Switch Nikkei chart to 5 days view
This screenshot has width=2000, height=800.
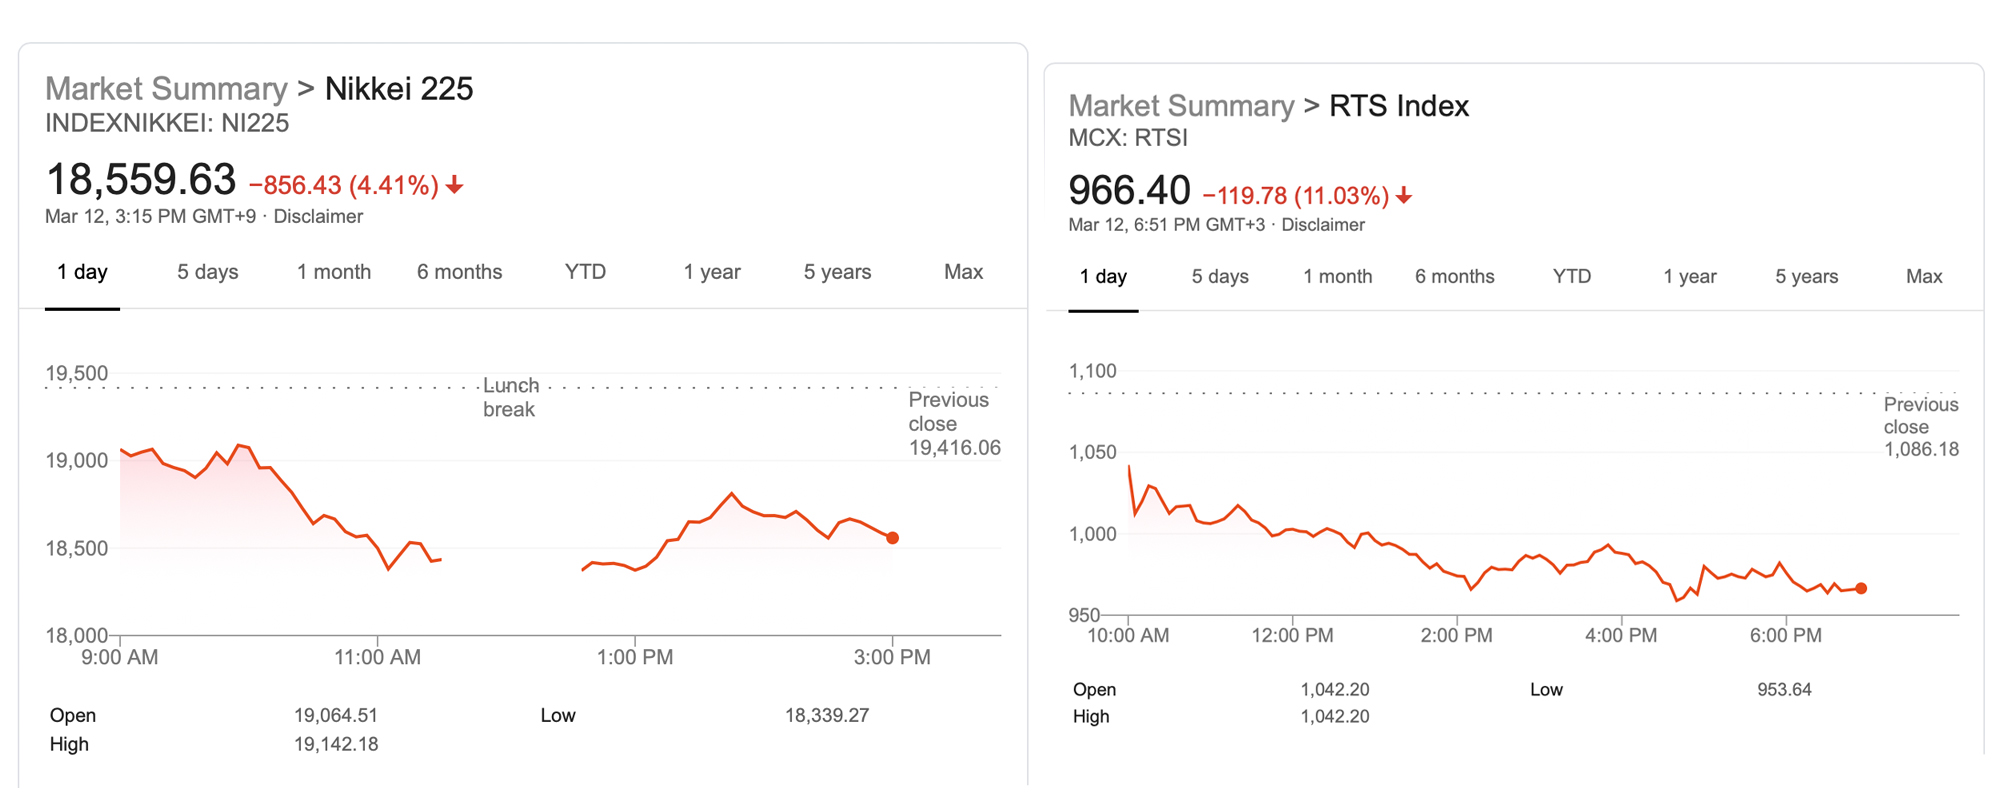[x=206, y=271]
